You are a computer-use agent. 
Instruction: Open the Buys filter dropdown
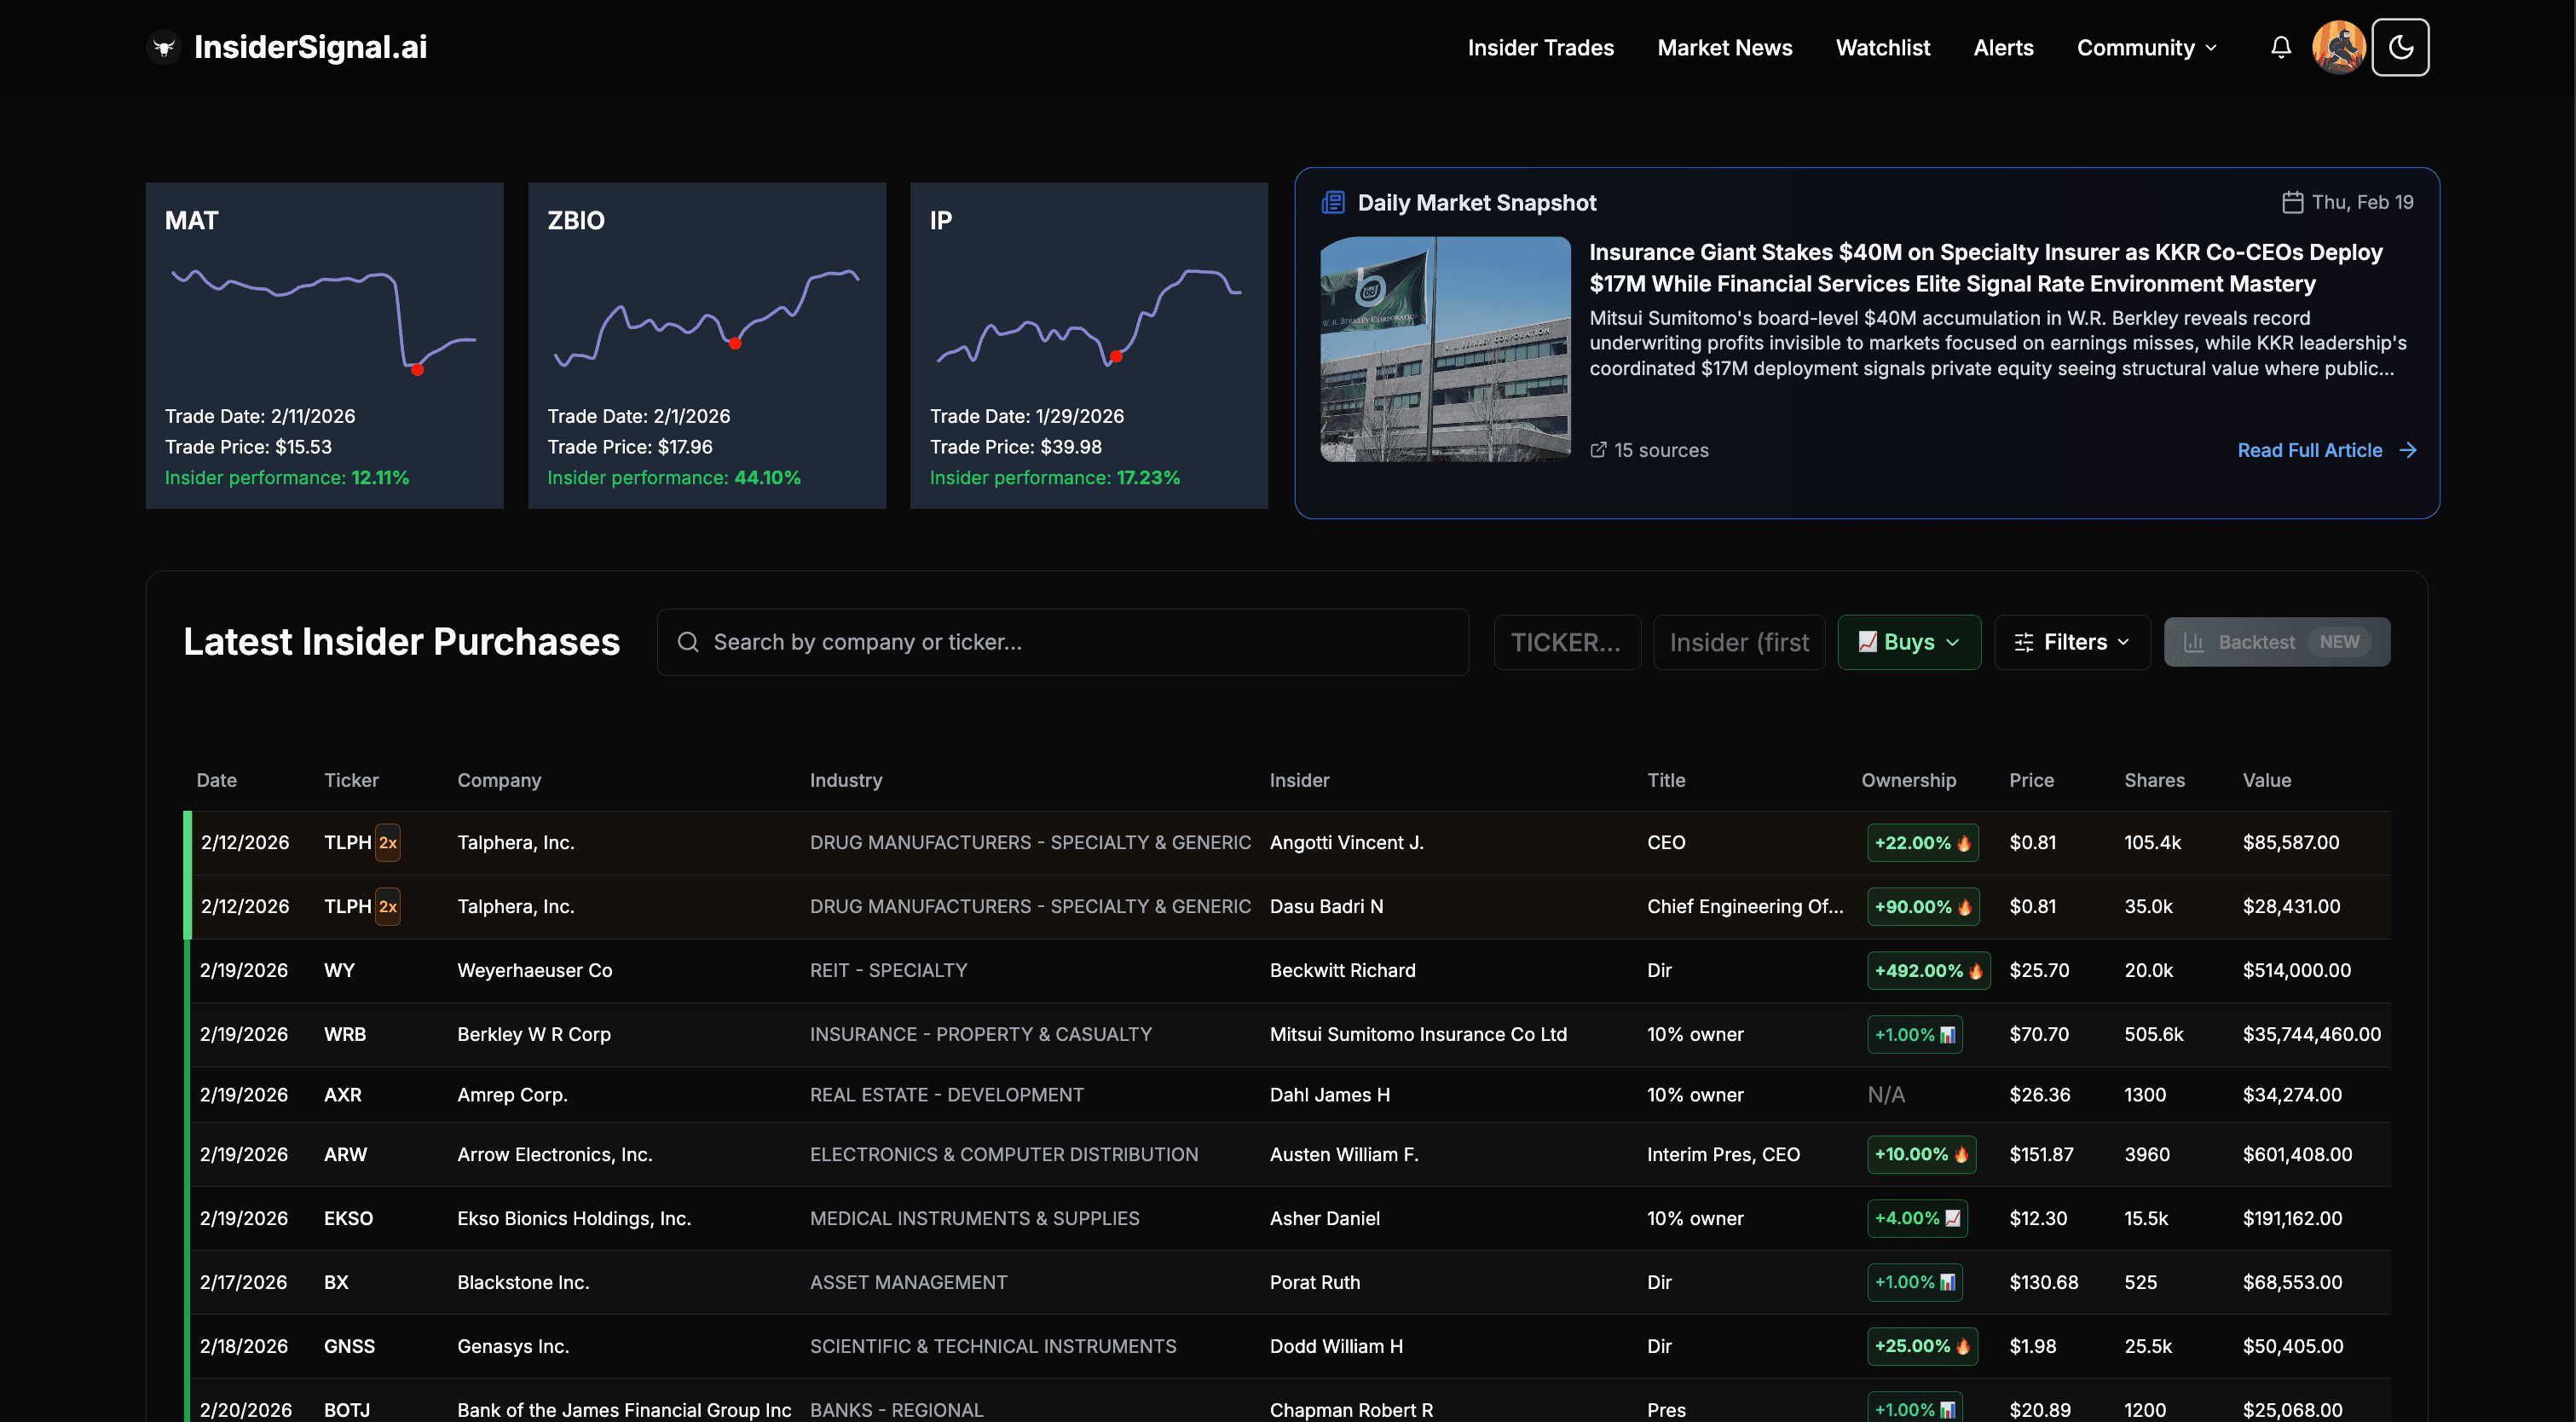tap(1908, 641)
